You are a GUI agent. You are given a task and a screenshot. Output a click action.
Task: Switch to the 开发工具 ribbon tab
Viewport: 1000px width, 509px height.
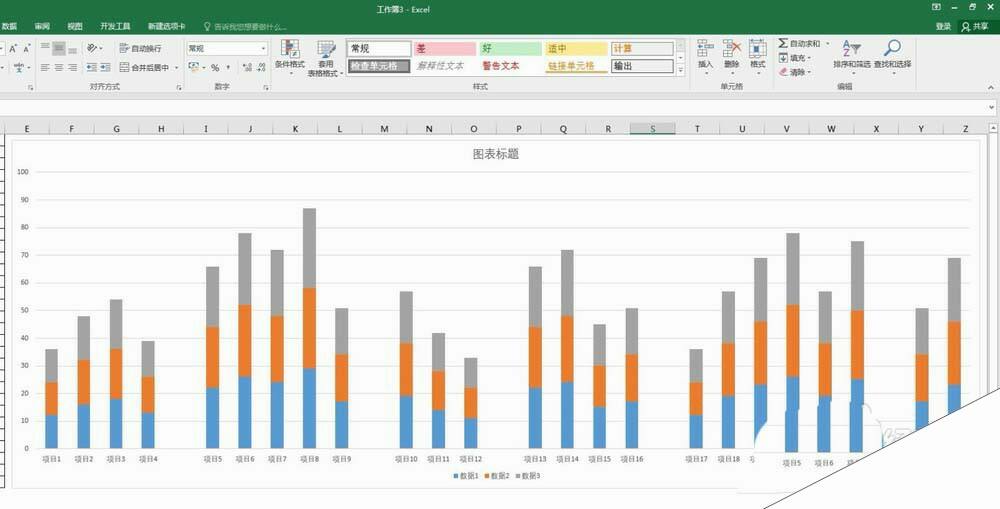coord(115,26)
